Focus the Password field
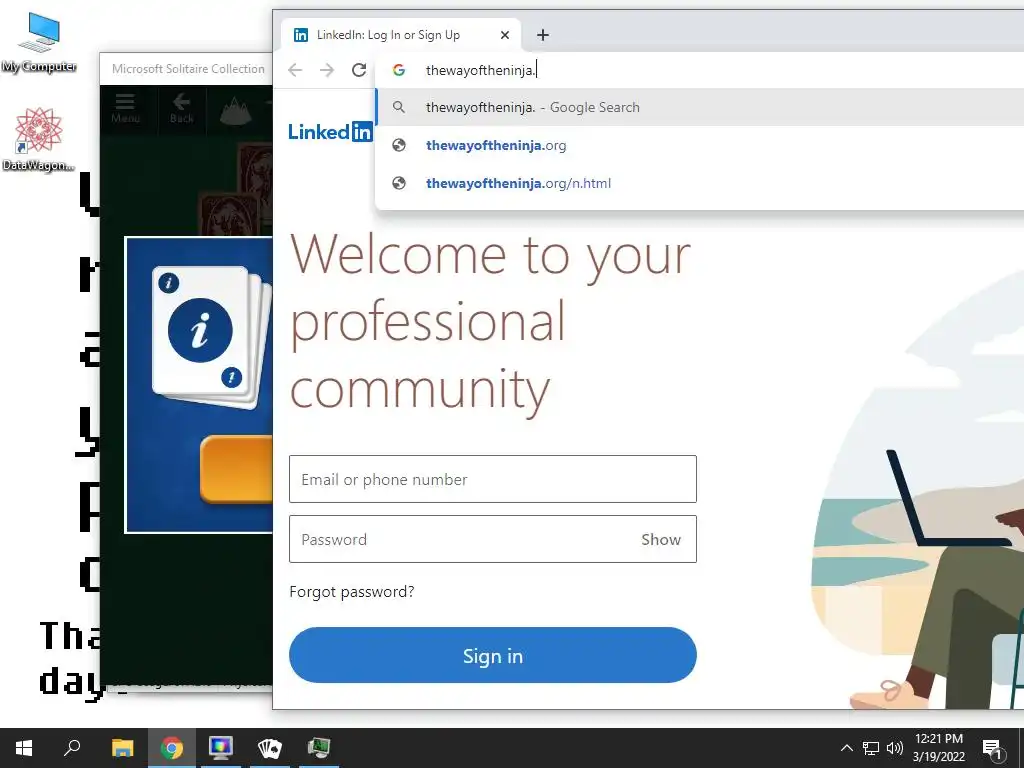Image resolution: width=1024 pixels, height=768 pixels. pos(493,539)
